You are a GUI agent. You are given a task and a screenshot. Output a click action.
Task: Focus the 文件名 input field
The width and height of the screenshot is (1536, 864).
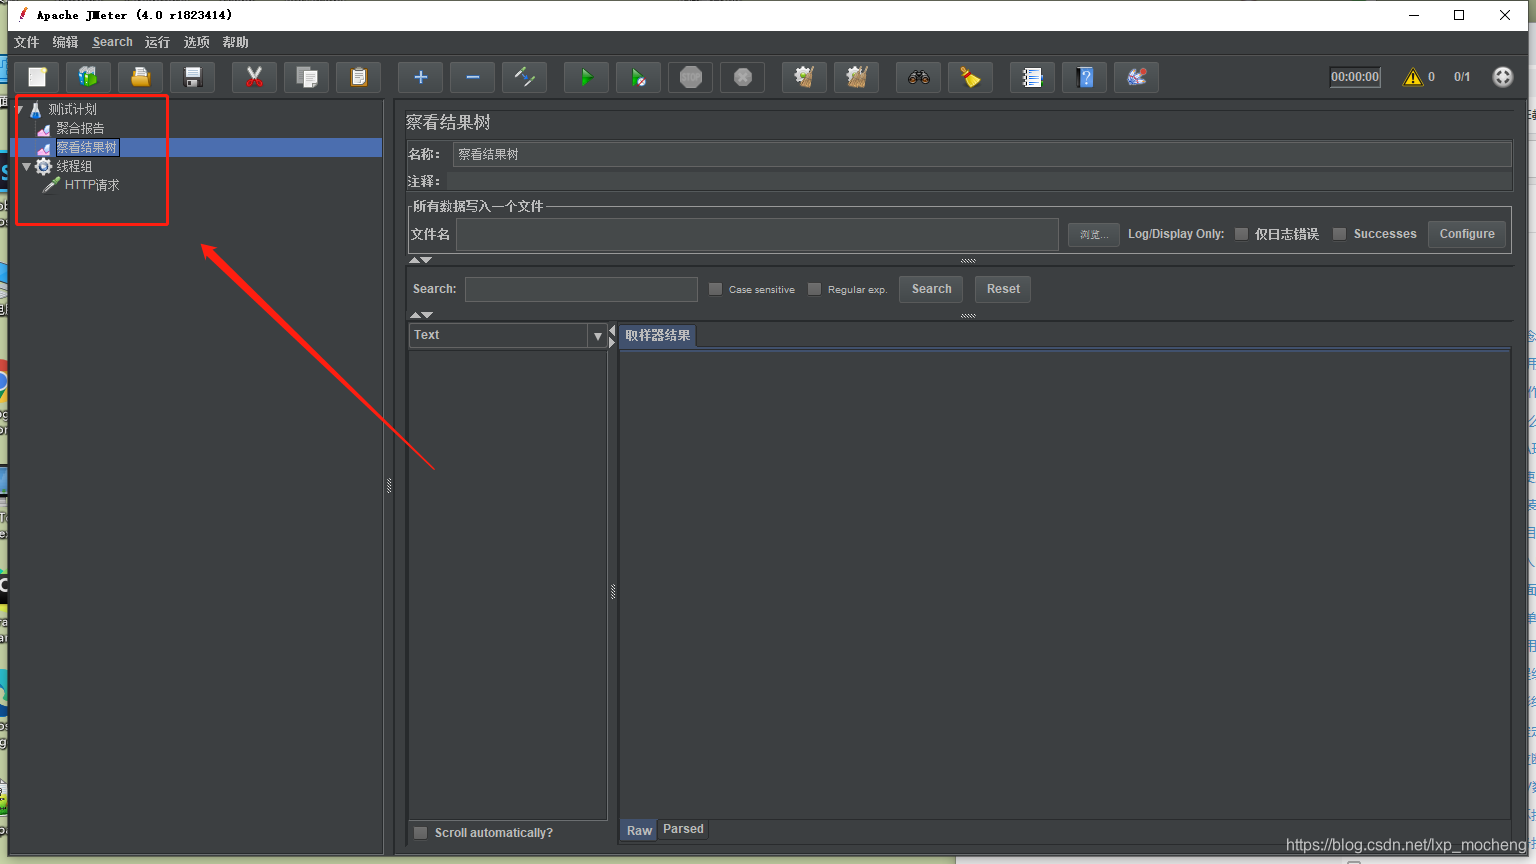758,234
